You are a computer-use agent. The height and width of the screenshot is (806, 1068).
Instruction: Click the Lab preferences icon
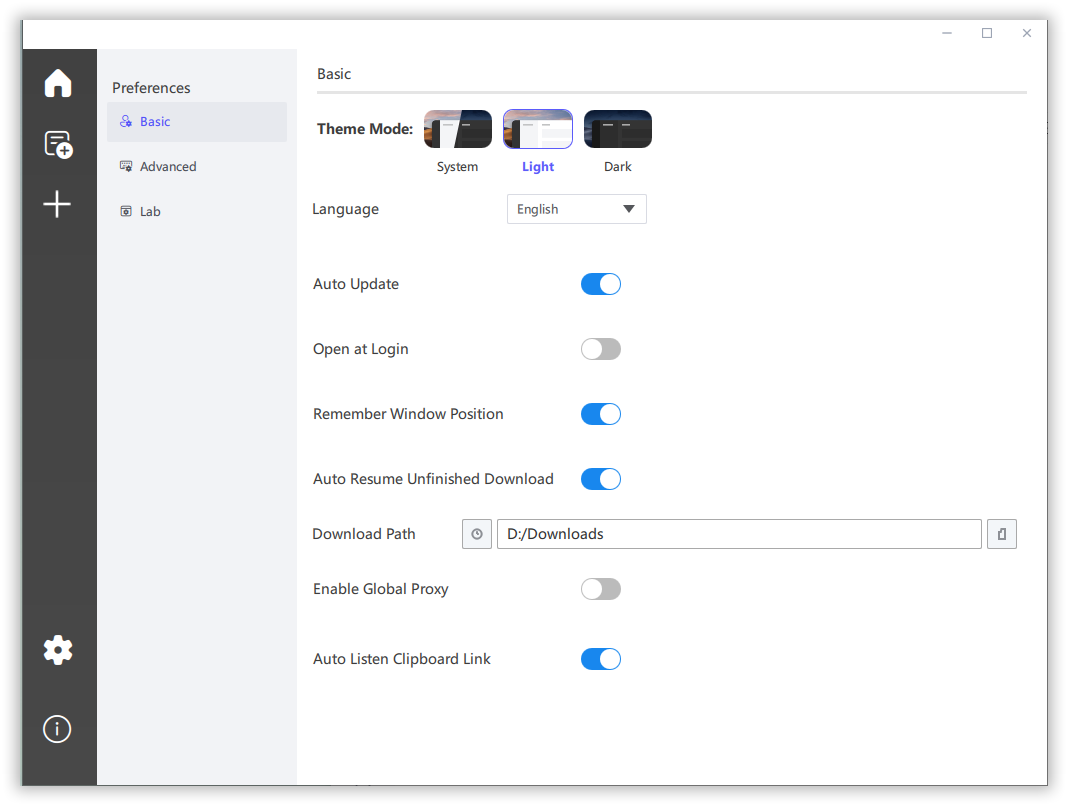[x=126, y=211]
